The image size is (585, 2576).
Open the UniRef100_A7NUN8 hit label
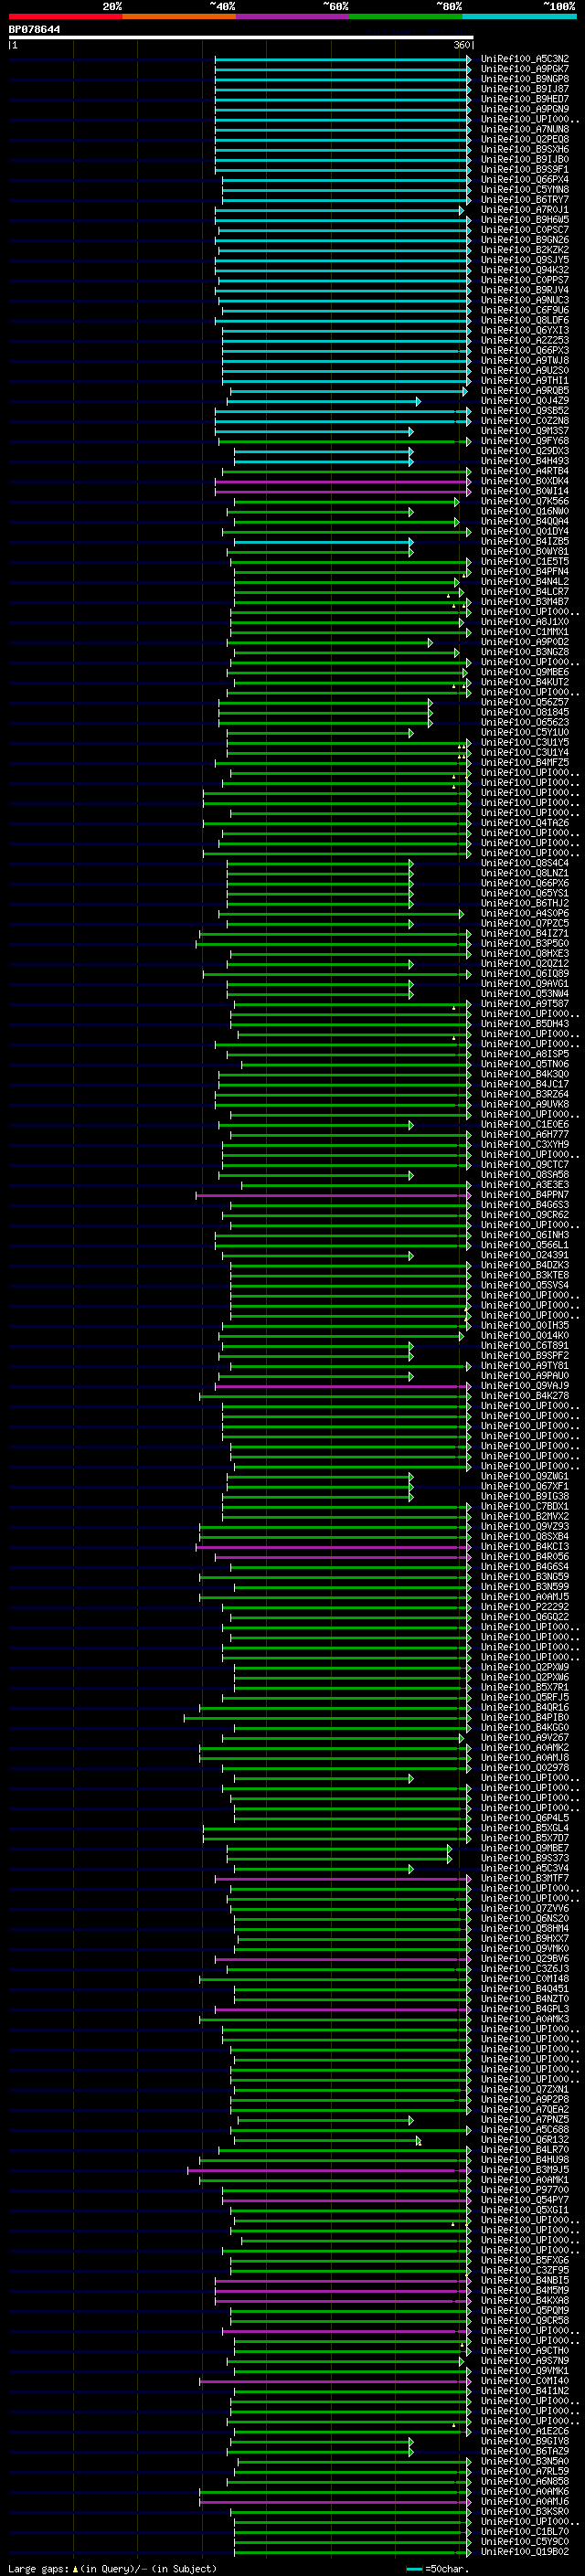[525, 129]
